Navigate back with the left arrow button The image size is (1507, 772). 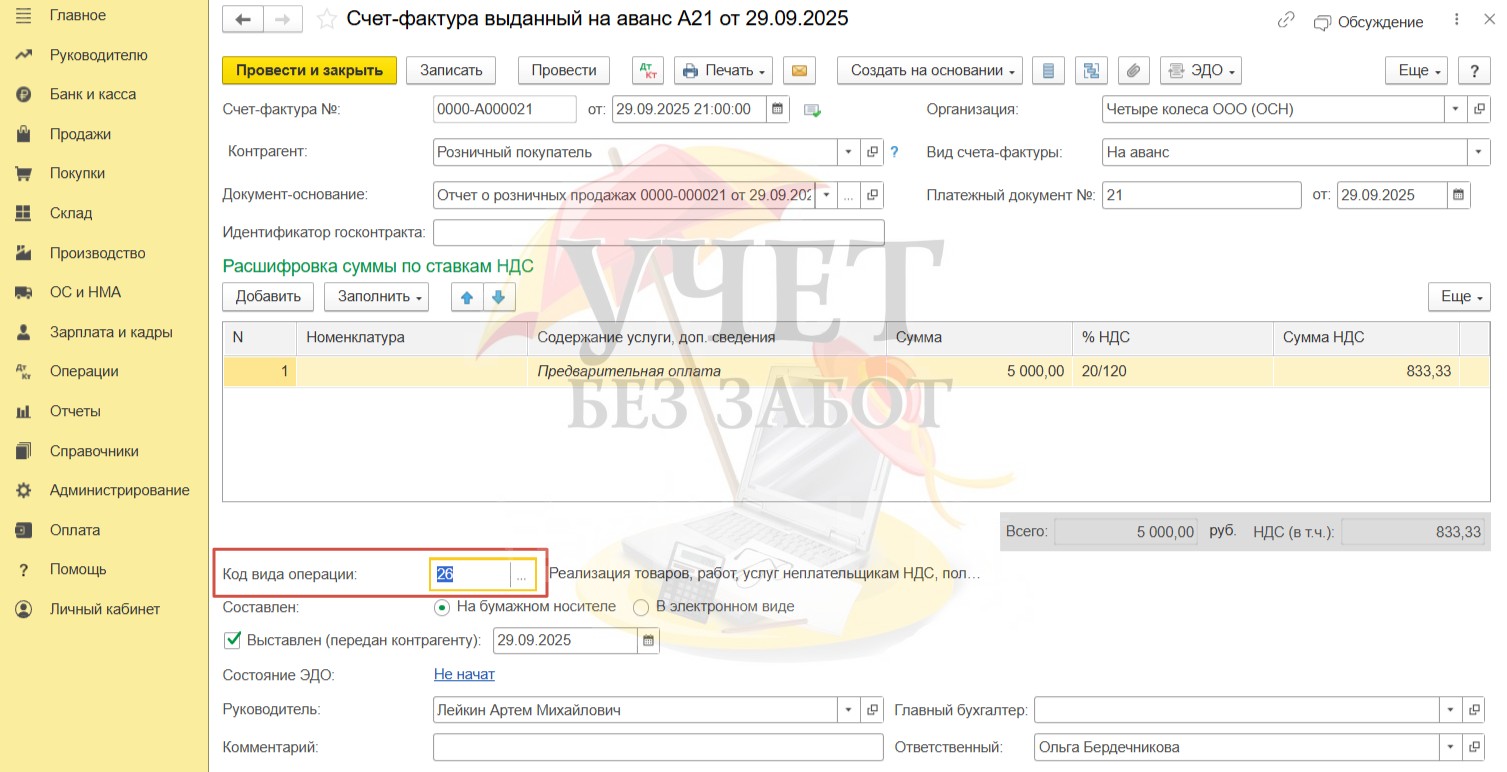pyautogui.click(x=243, y=19)
